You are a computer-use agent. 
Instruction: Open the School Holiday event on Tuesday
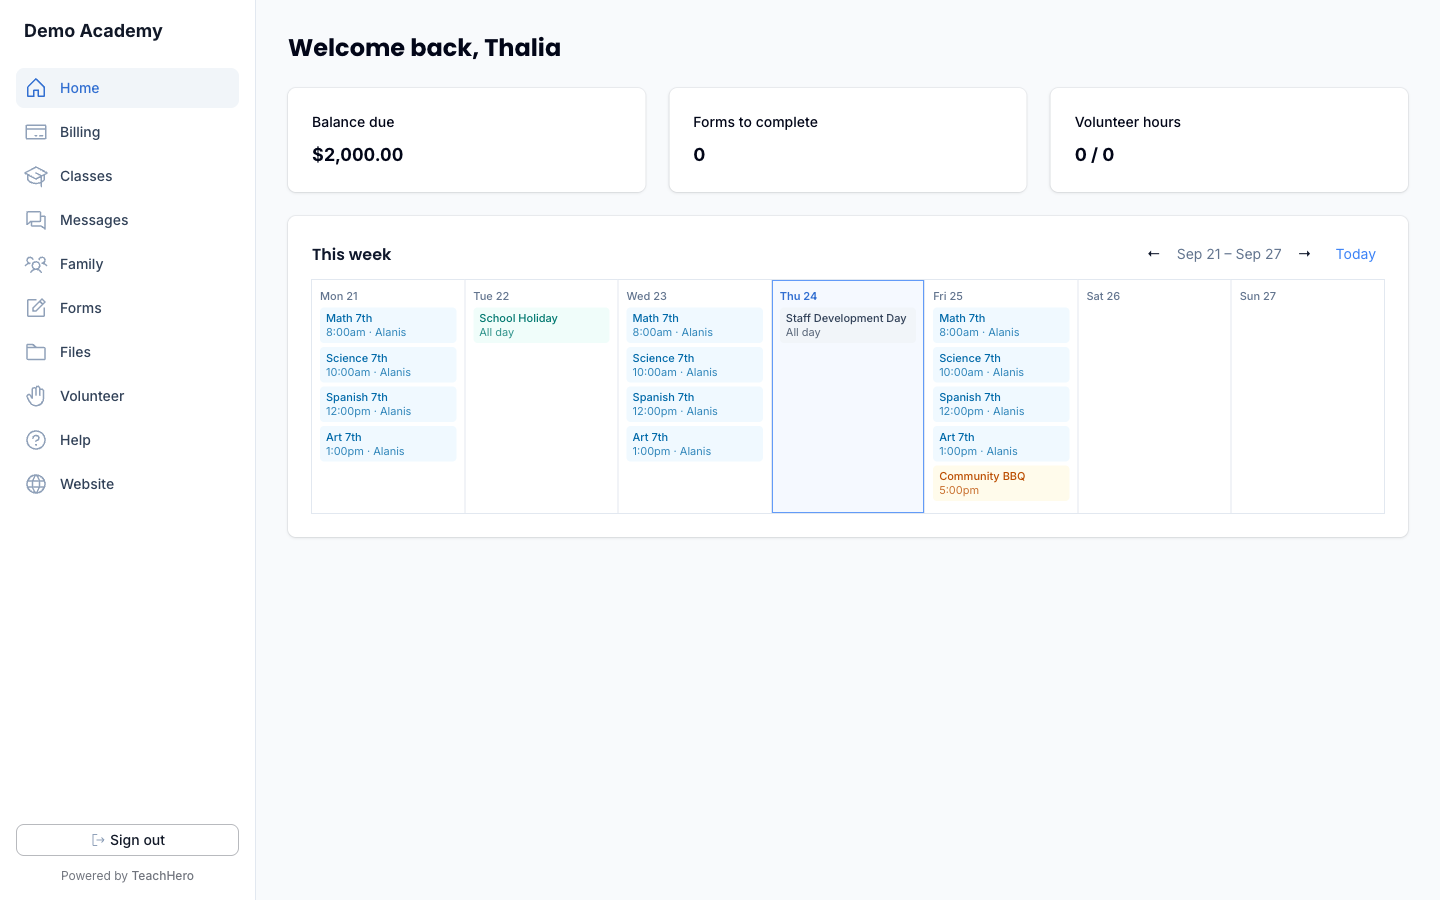tap(541, 325)
